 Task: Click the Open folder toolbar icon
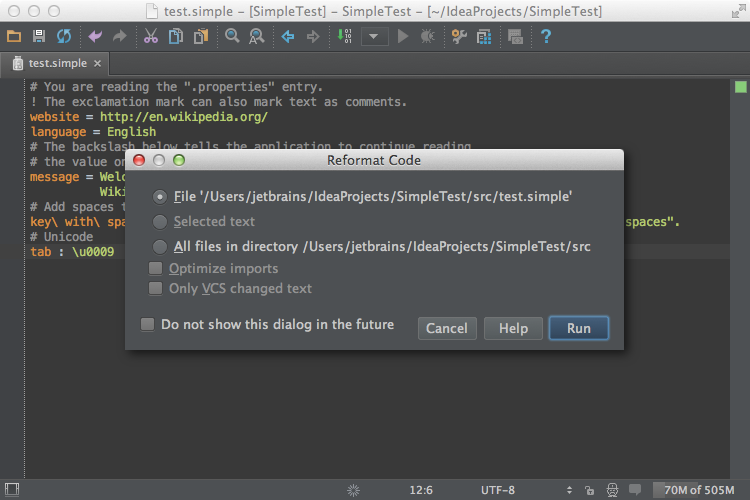(x=14, y=37)
